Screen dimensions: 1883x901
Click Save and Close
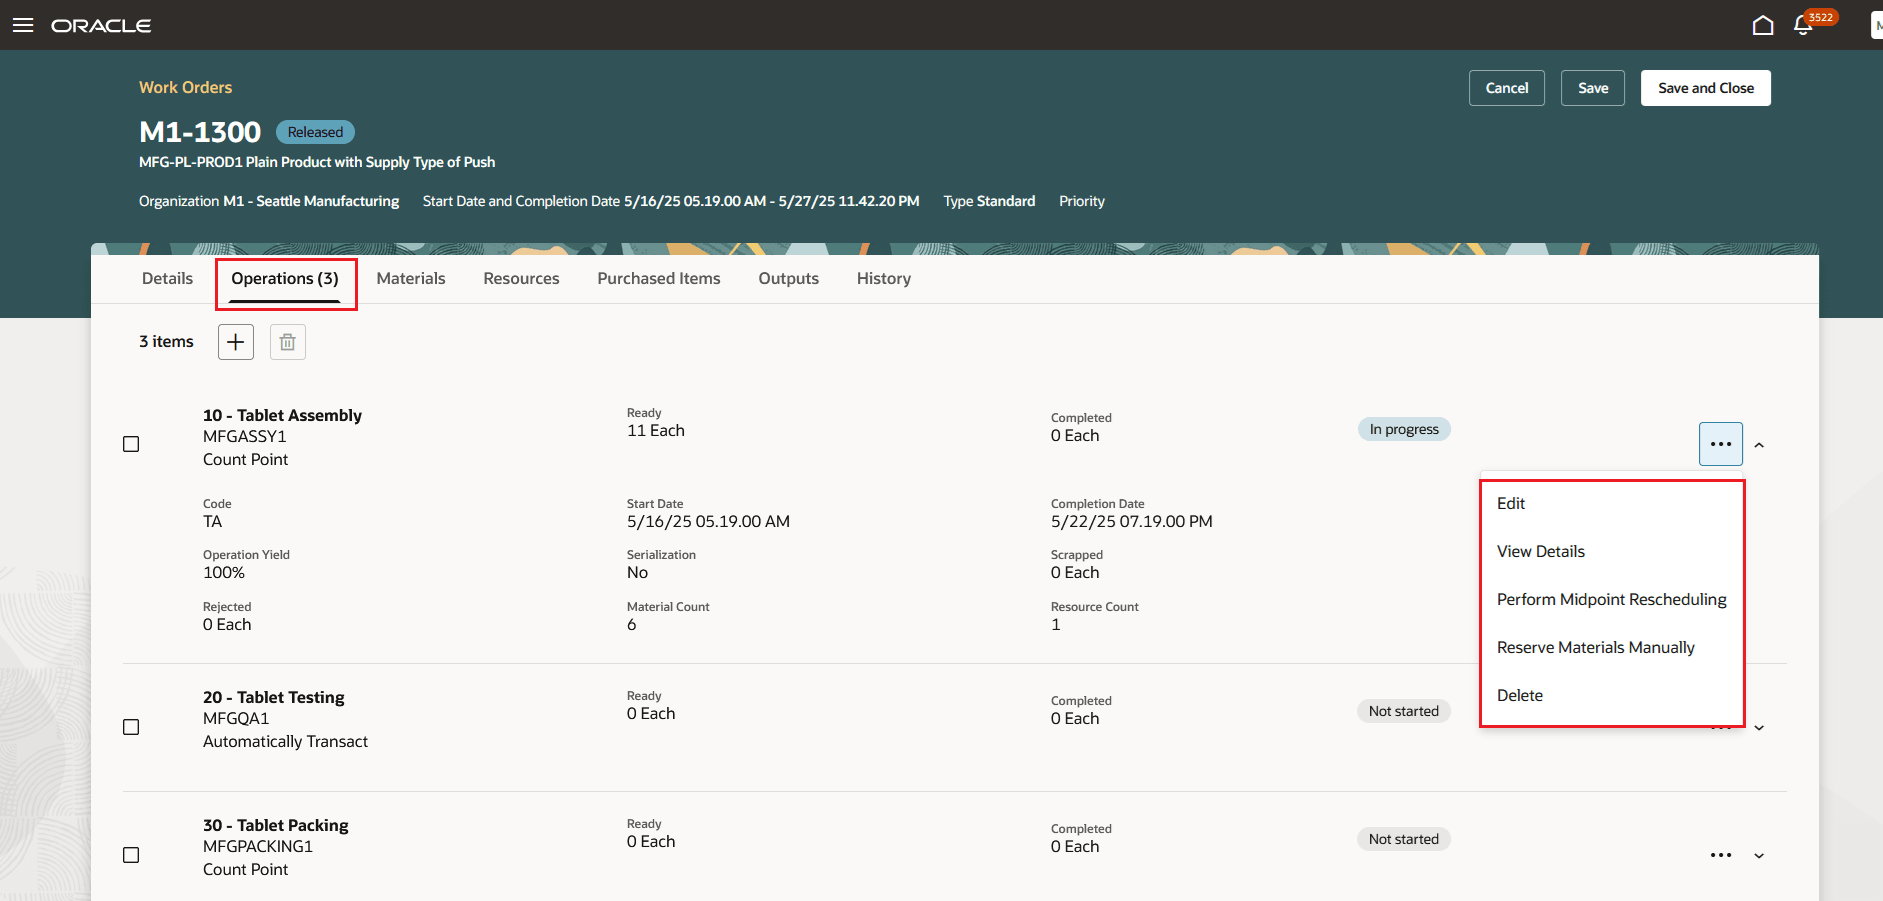tap(1706, 88)
